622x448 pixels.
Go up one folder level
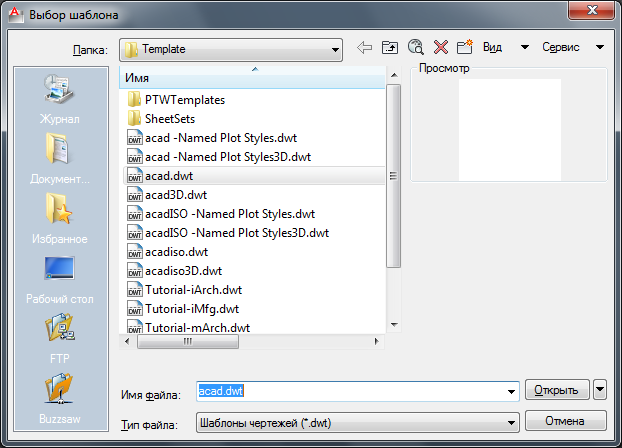390,48
